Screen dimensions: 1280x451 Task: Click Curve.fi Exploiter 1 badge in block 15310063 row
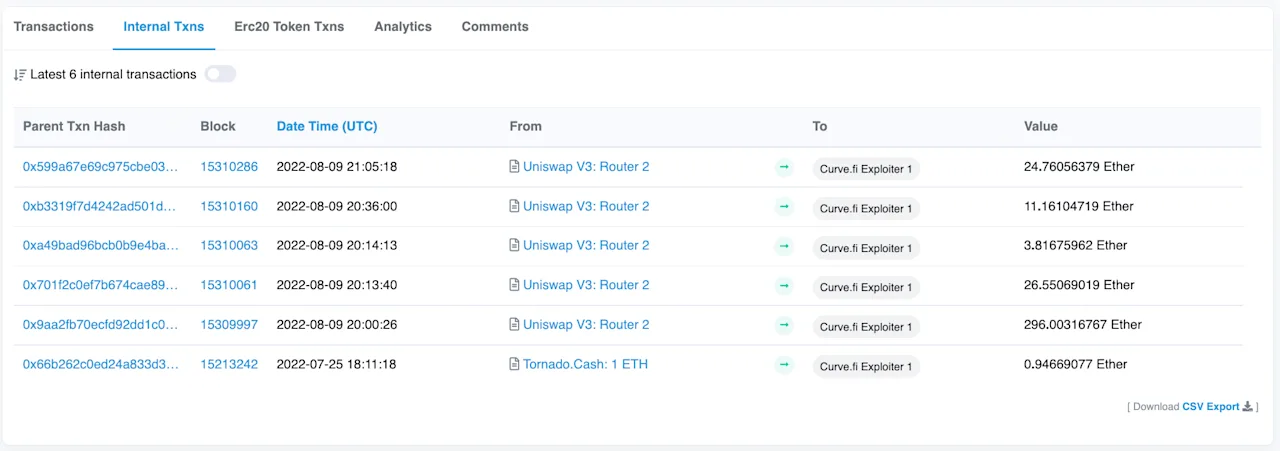[866, 248]
